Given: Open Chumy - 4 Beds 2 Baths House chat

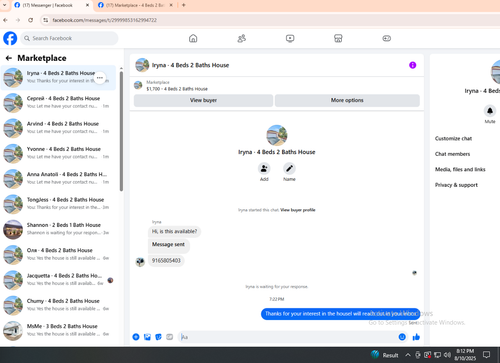Looking at the screenshot, I should pyautogui.click(x=58, y=305).
